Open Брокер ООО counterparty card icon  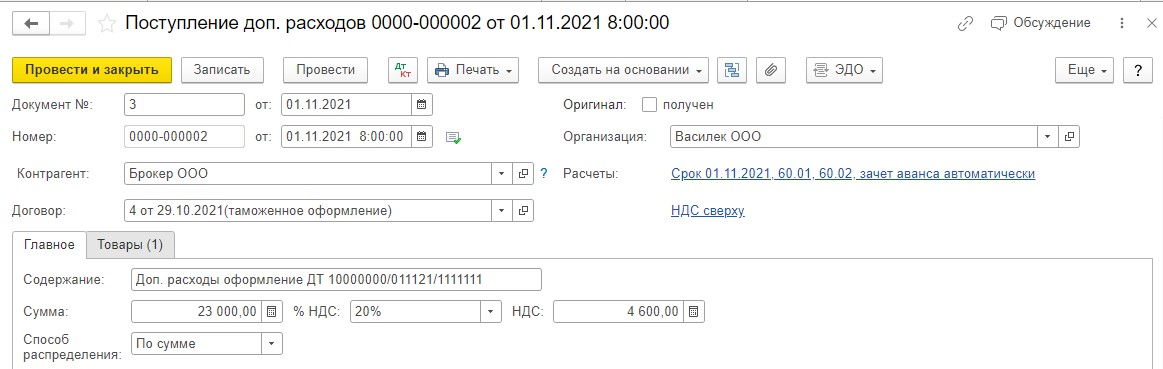523,174
